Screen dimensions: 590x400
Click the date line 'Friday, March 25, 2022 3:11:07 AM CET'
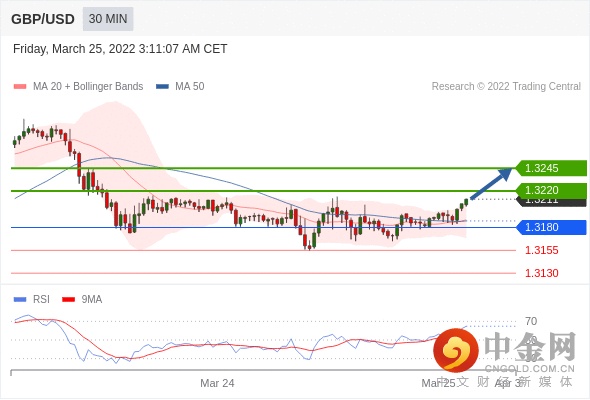click(120, 49)
